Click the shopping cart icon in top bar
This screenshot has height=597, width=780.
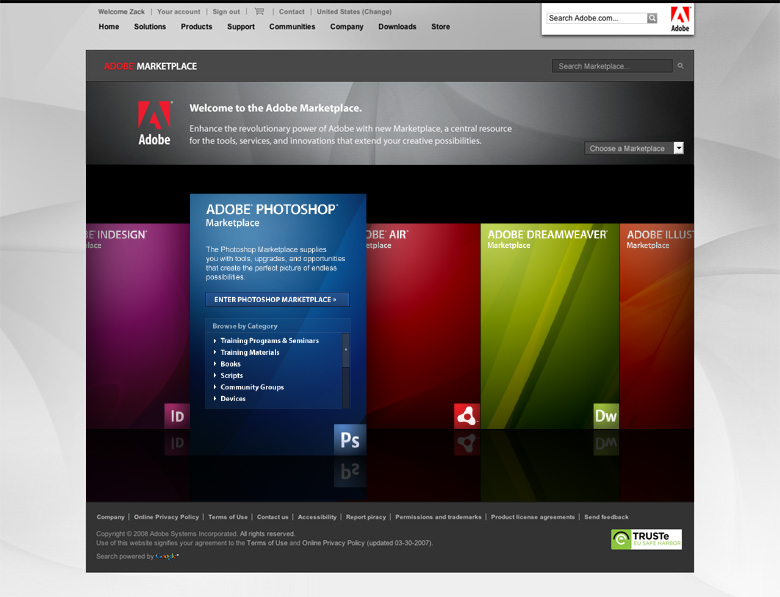point(259,11)
